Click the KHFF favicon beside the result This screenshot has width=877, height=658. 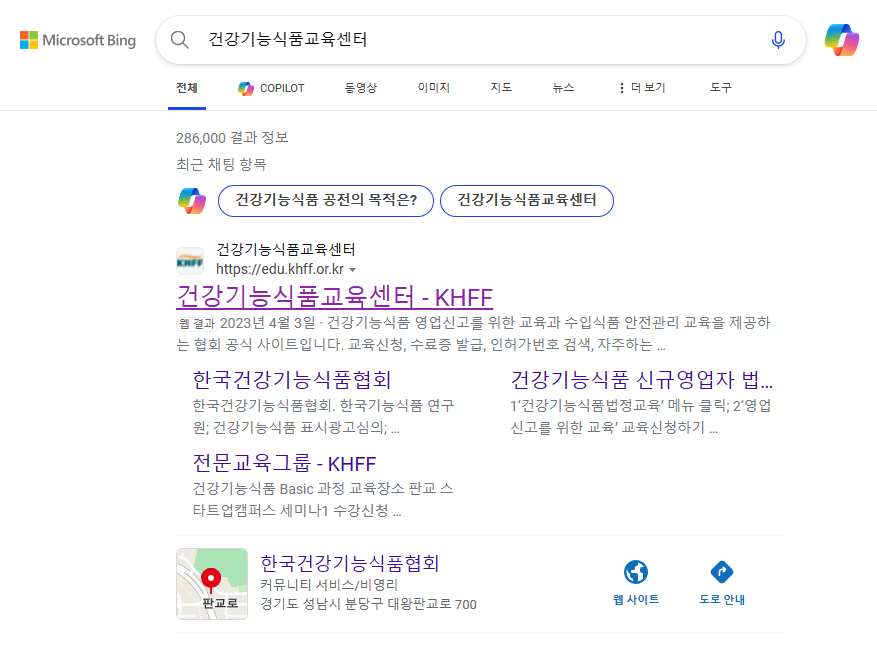[192, 259]
